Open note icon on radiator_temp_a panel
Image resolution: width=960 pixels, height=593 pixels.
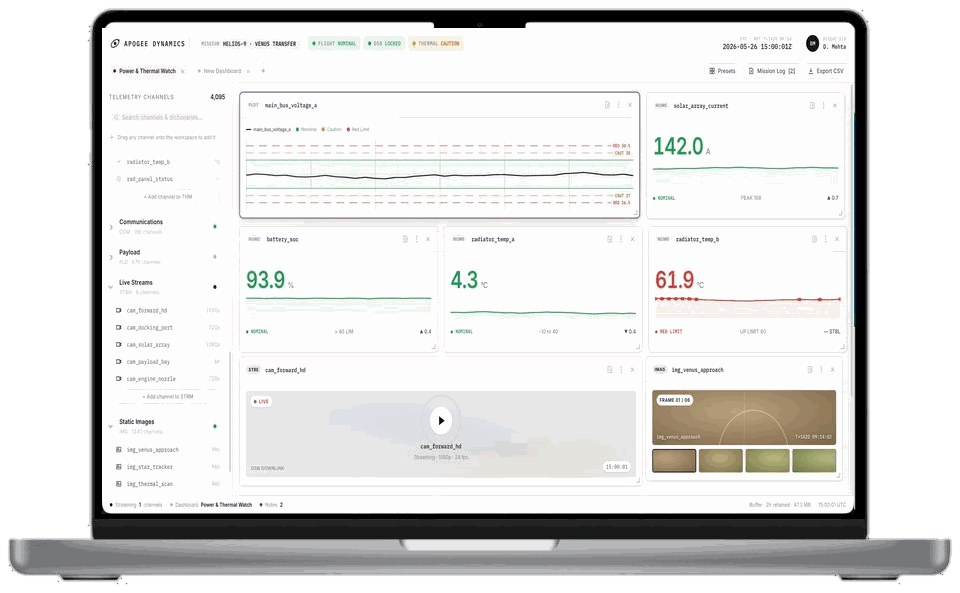coord(609,239)
